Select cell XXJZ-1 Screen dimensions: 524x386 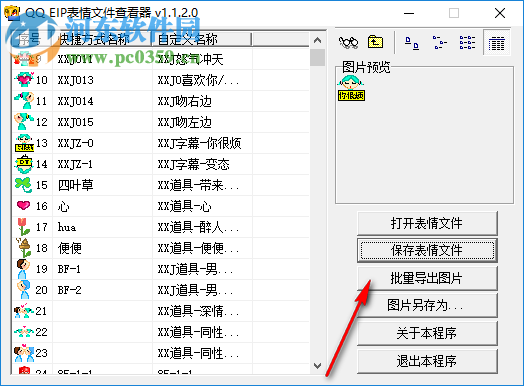(75, 164)
